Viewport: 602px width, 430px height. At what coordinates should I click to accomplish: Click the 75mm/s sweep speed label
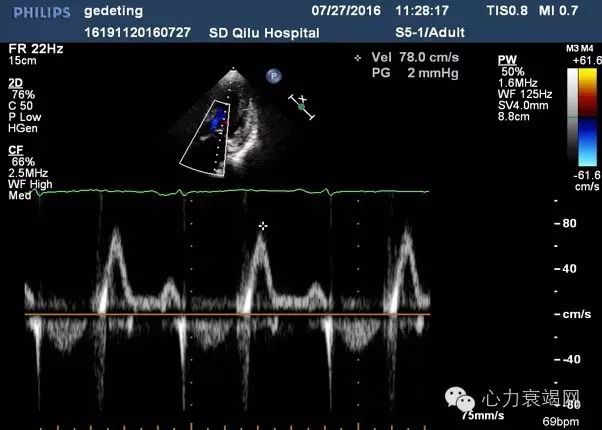482,412
